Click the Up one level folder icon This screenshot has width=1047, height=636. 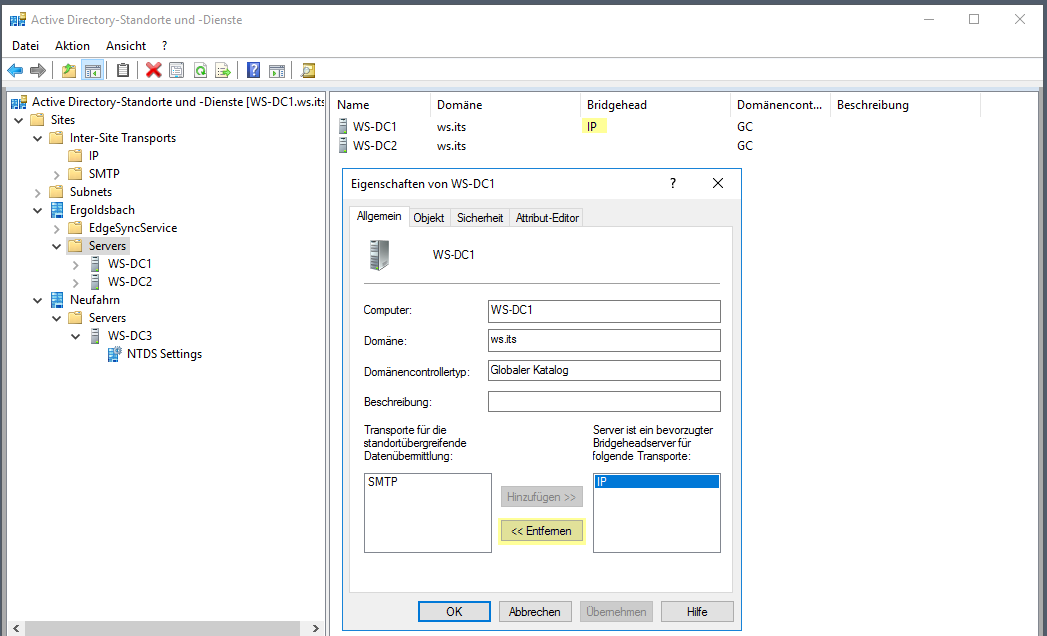click(x=69, y=70)
